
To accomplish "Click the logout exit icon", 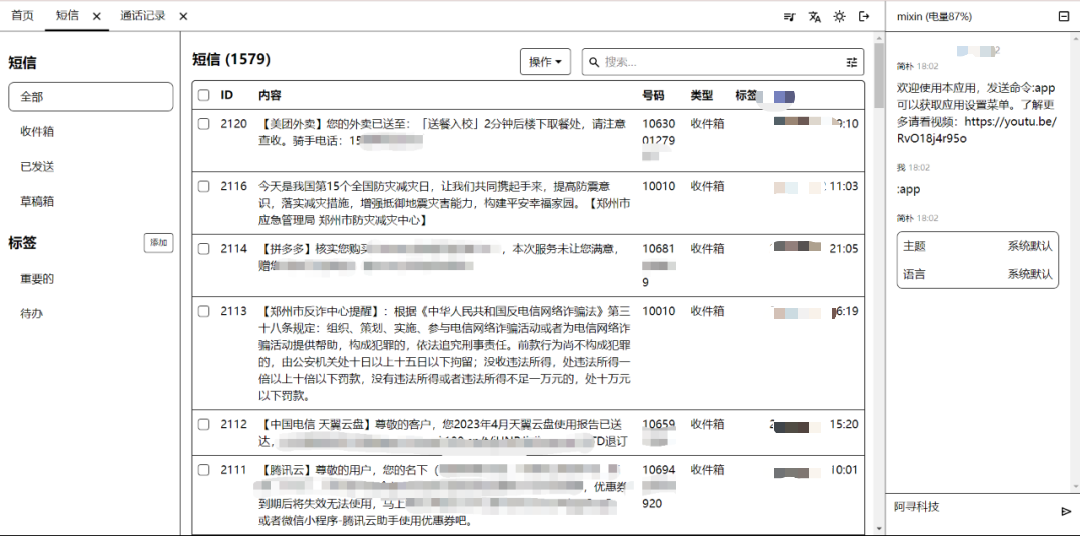I will tap(864, 17).
